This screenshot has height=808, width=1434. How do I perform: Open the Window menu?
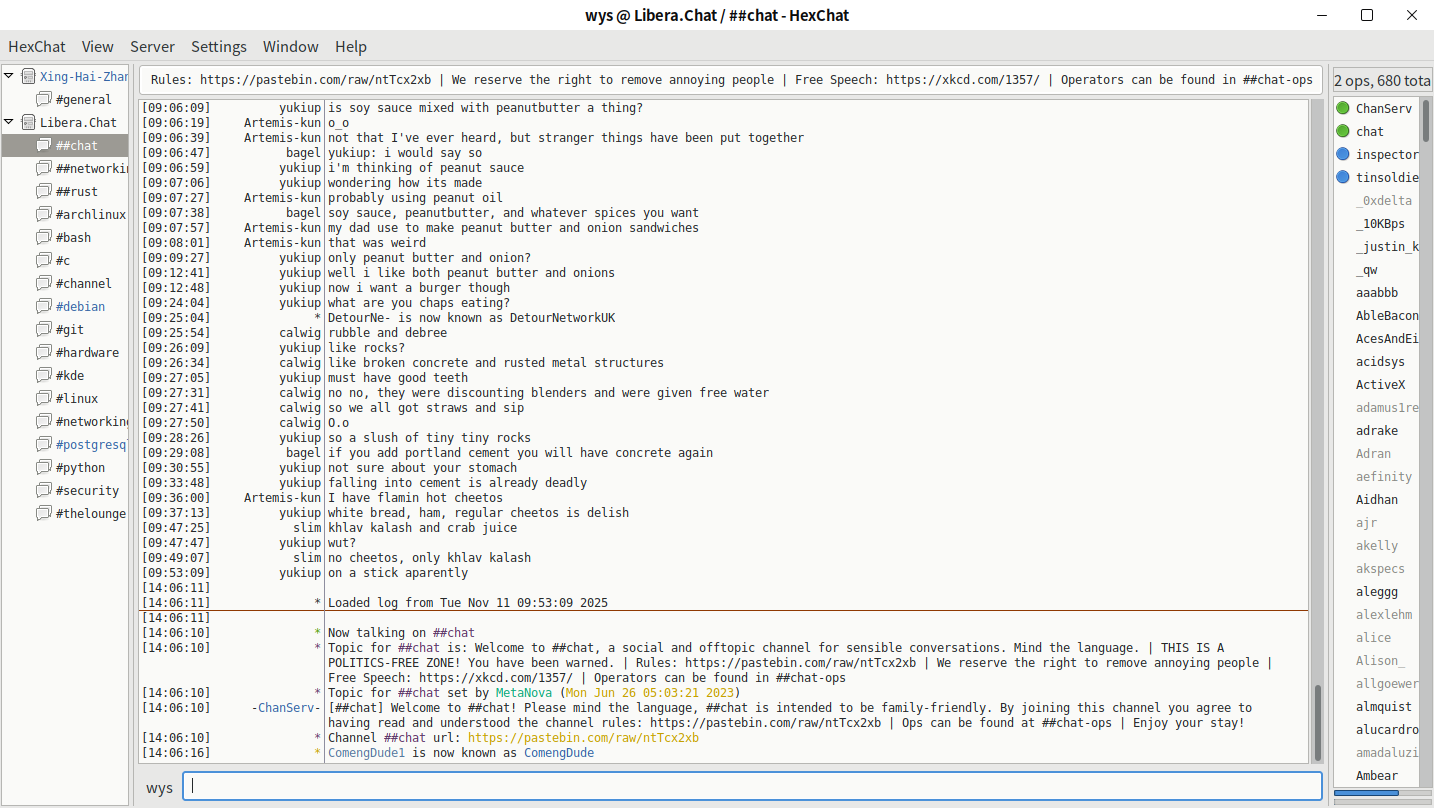[x=290, y=47]
